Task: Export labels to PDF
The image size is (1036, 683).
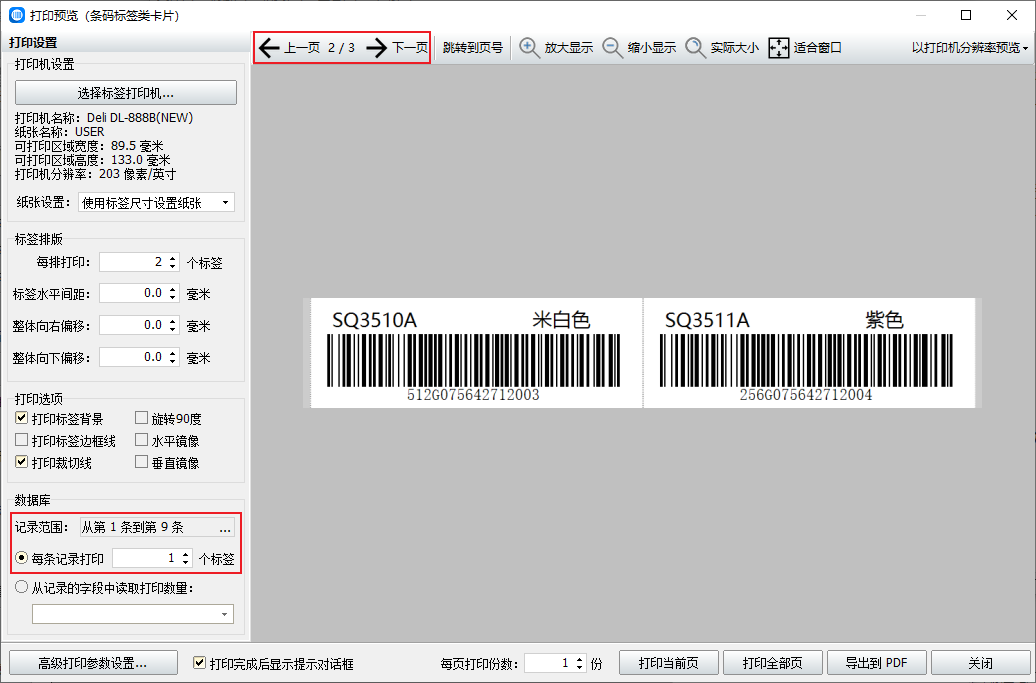Action: pos(876,663)
